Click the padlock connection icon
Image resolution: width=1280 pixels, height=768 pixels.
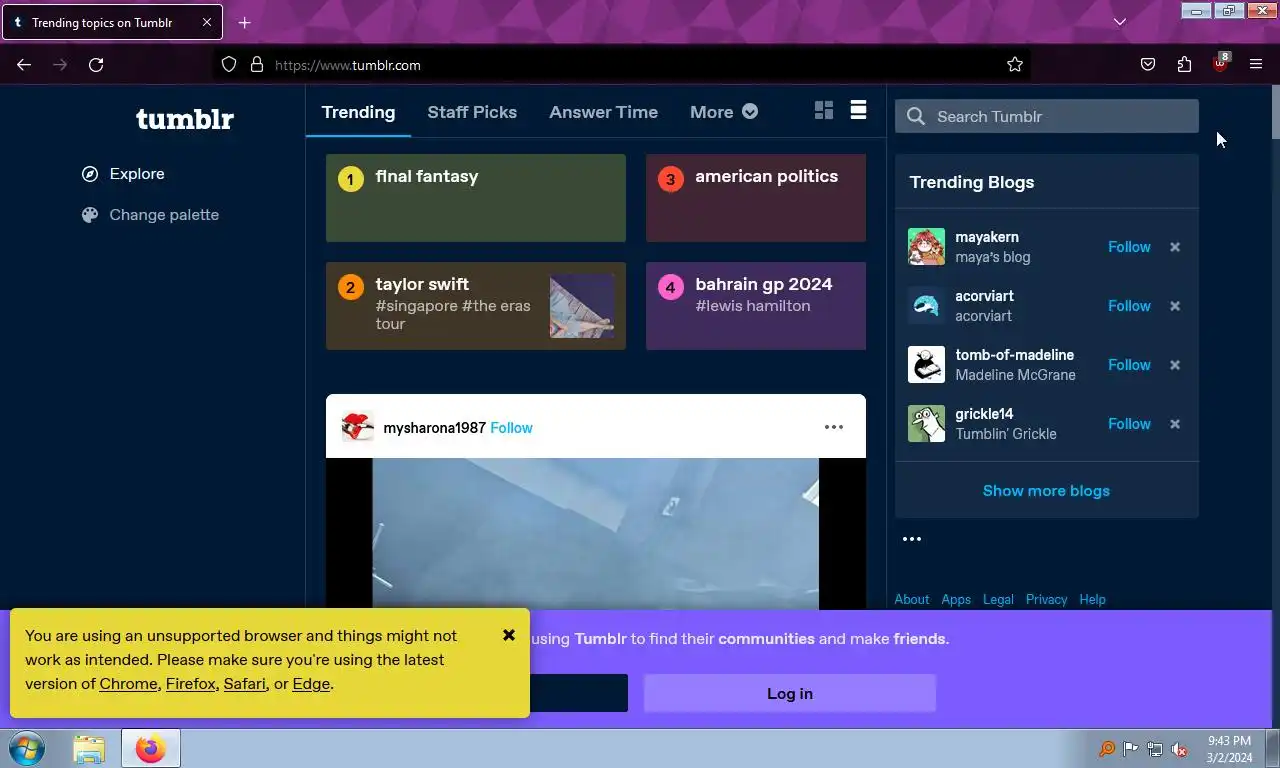click(257, 65)
